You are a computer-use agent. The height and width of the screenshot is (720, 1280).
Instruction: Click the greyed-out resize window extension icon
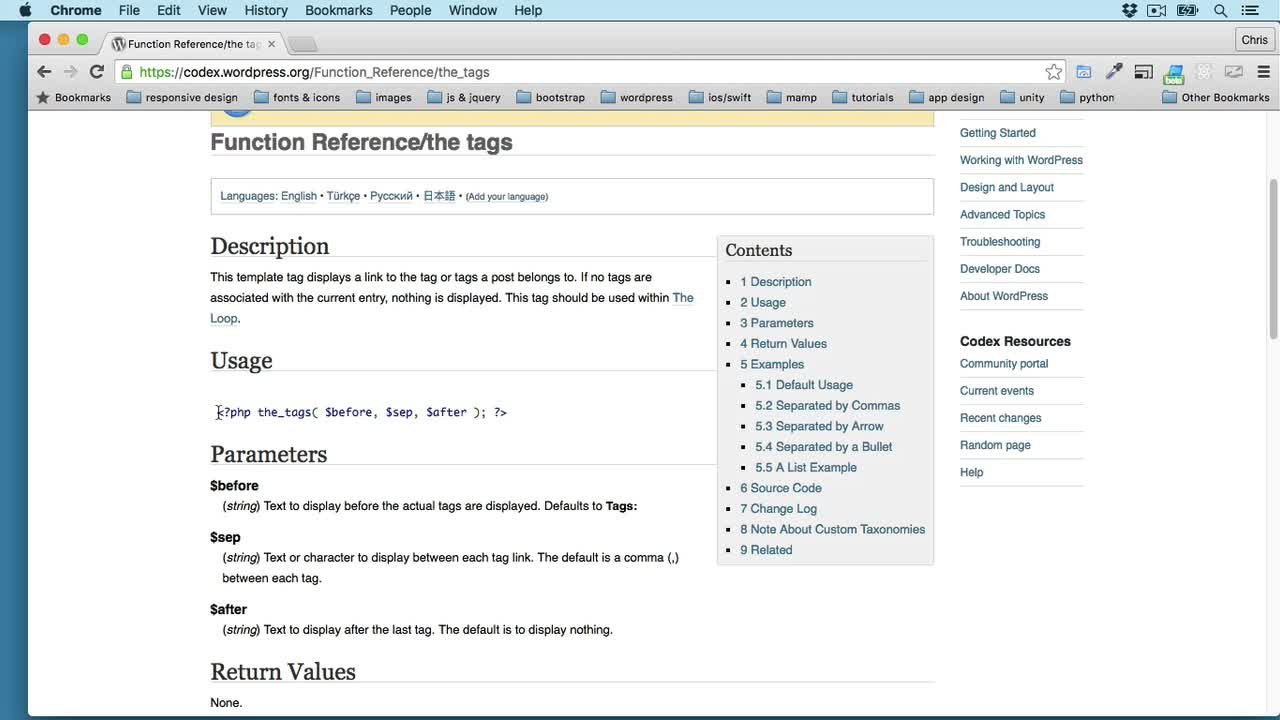[1234, 72]
